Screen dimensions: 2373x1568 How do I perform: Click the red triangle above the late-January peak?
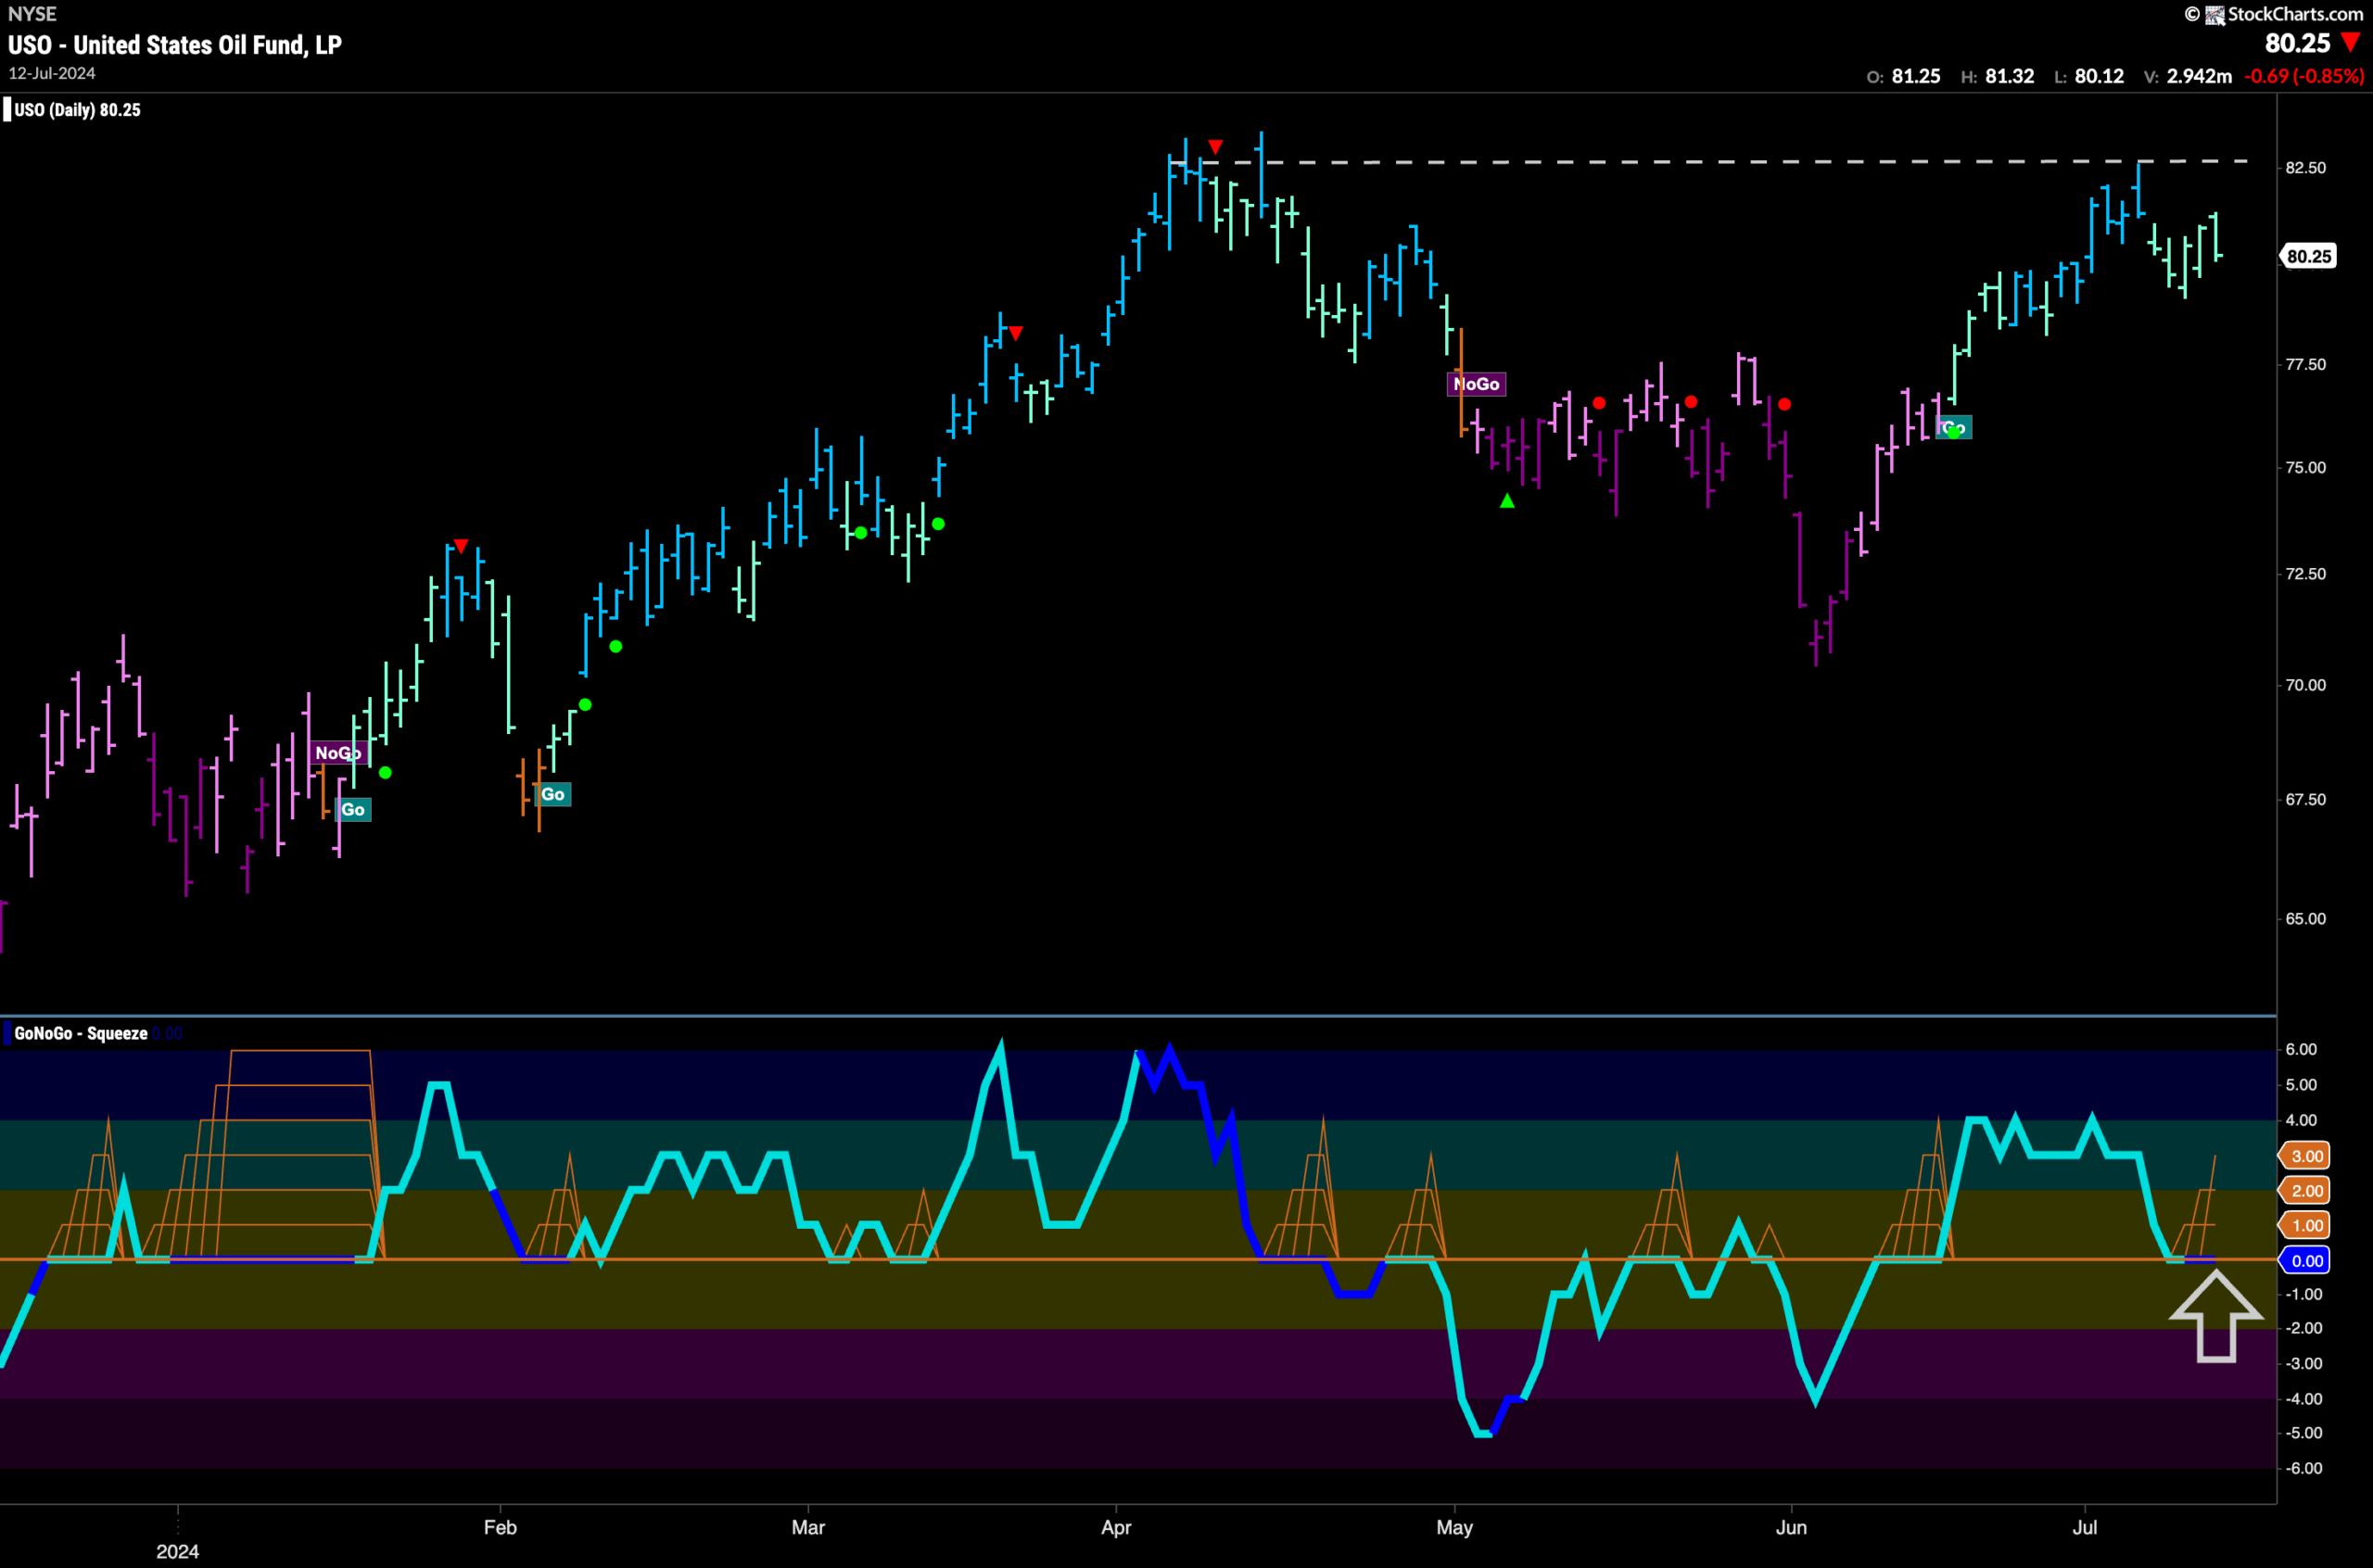[461, 545]
